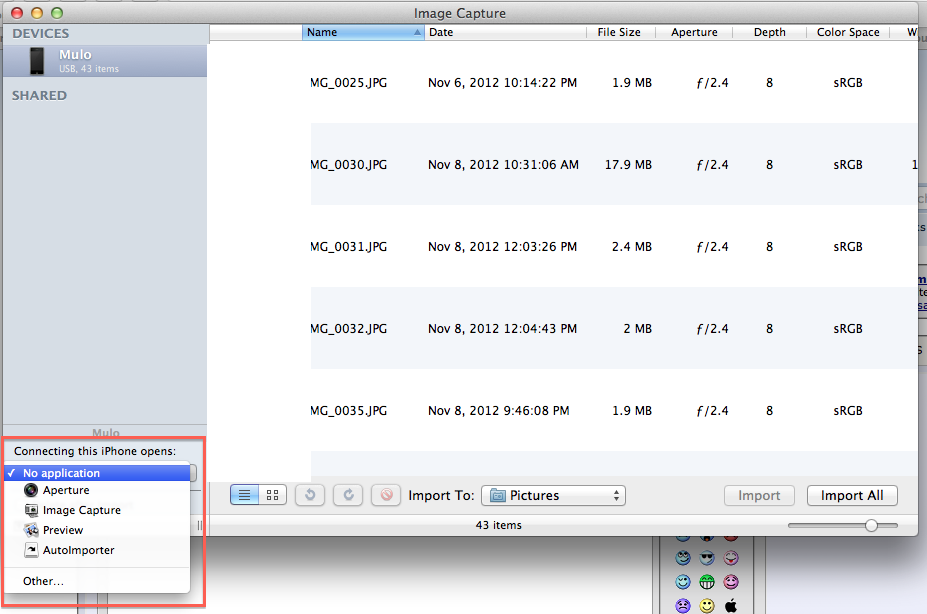Sort by the Depth column header
Image resolution: width=927 pixels, height=614 pixels.
click(770, 33)
